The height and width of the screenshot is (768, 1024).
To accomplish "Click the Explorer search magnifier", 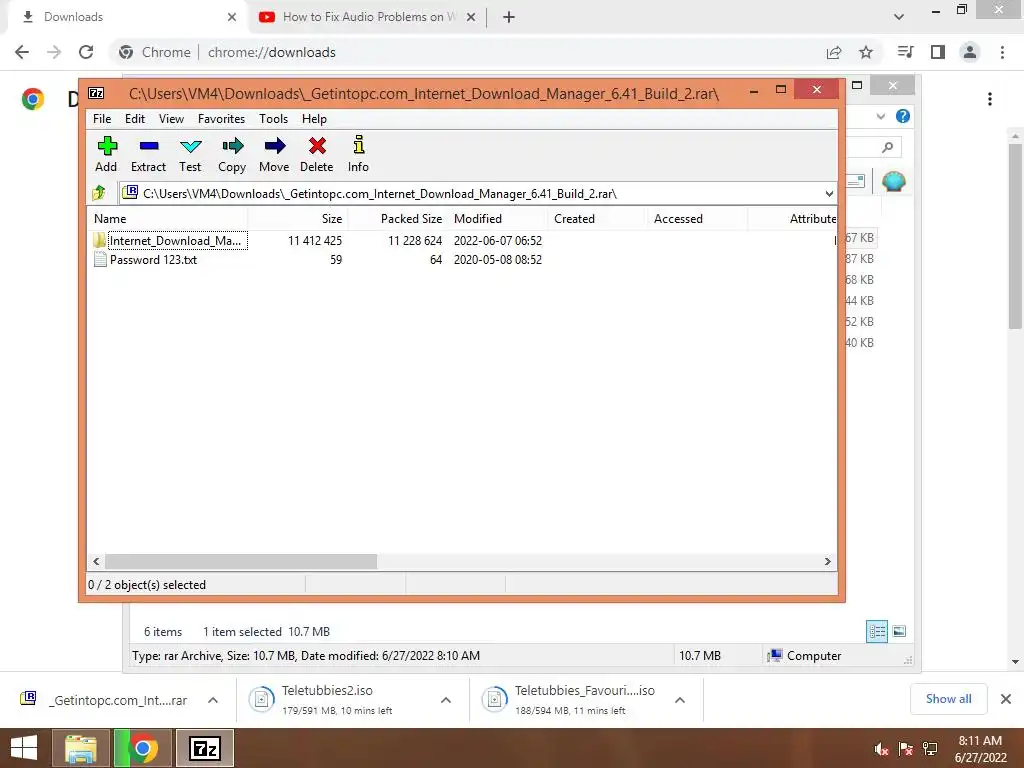I will click(887, 147).
